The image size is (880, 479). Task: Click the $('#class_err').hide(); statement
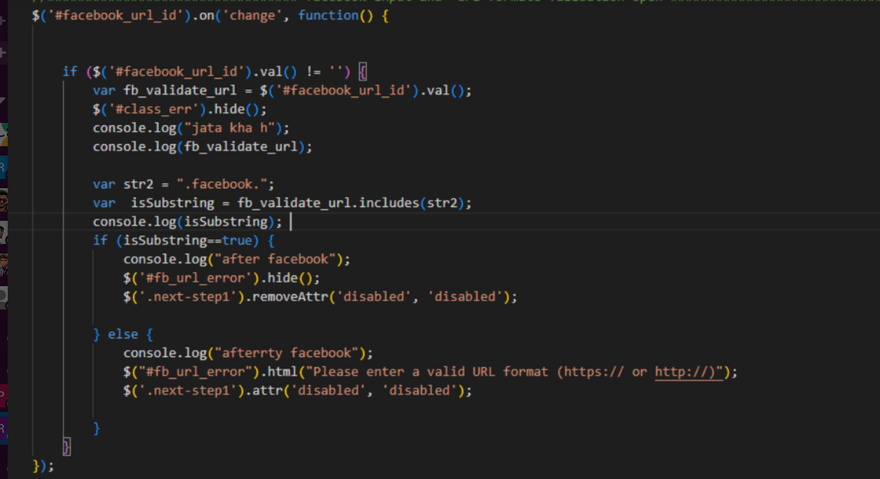(x=180, y=109)
